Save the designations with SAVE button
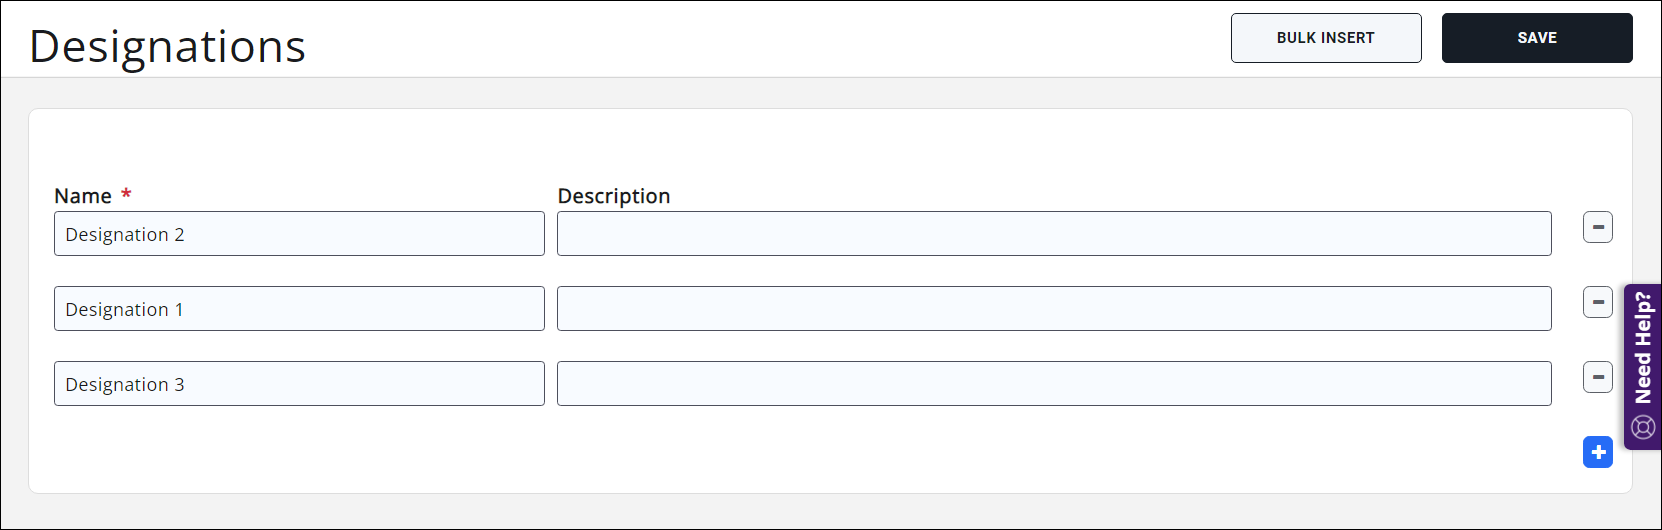This screenshot has height=530, width=1662. tap(1536, 38)
